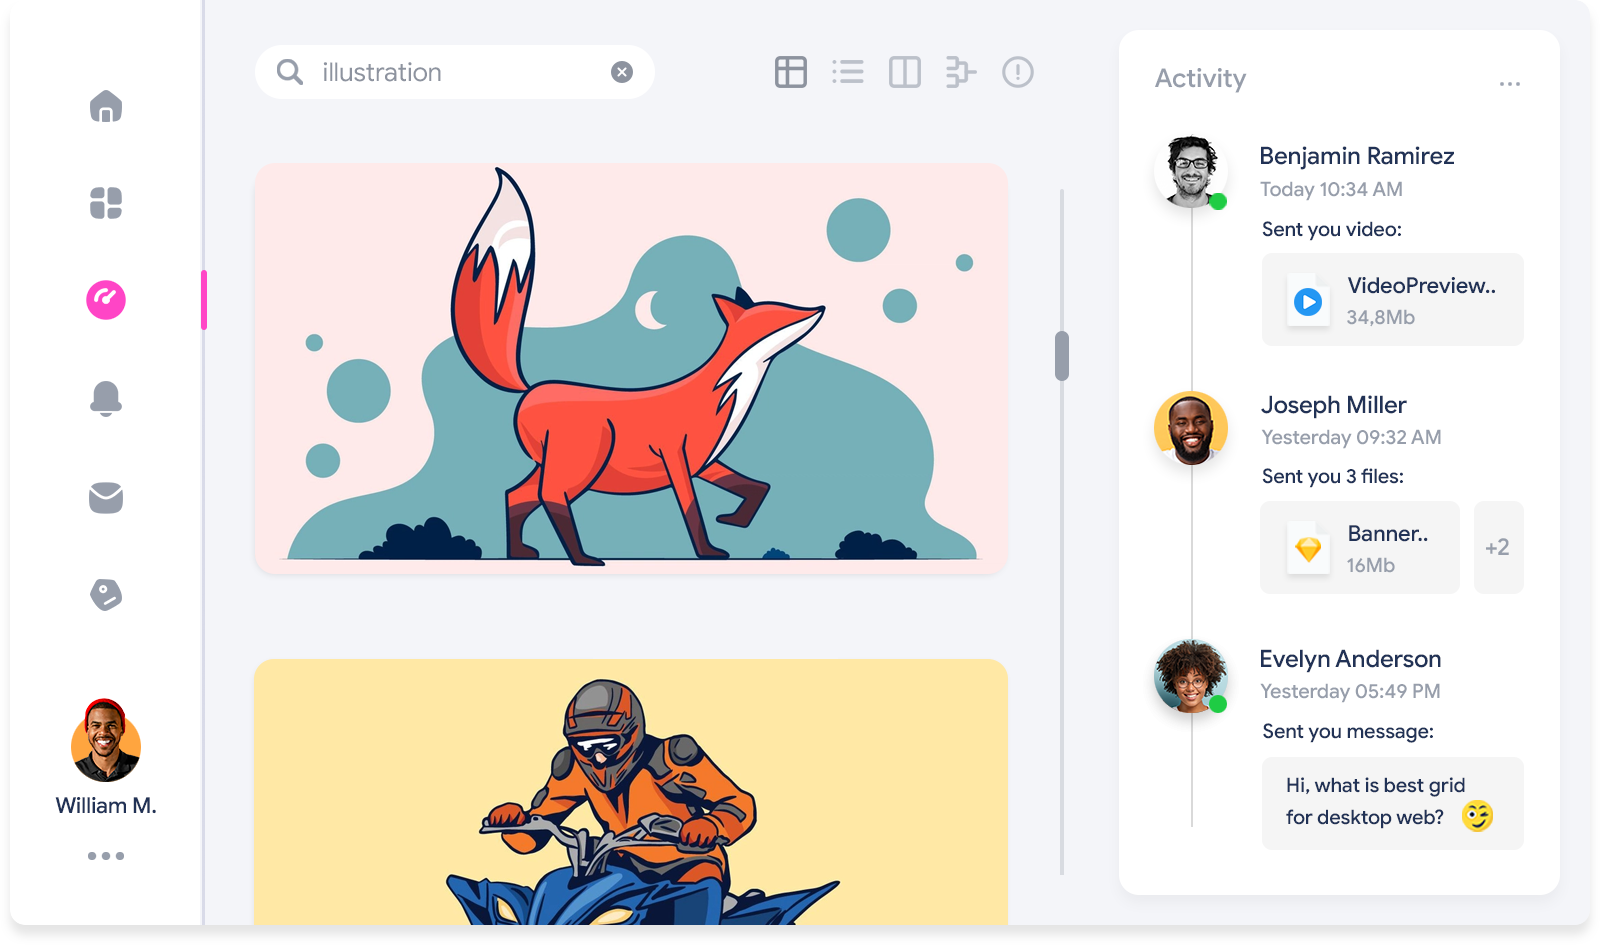Open the mail envelope icon
Viewport: 1600px width, 945px height.
(106, 497)
